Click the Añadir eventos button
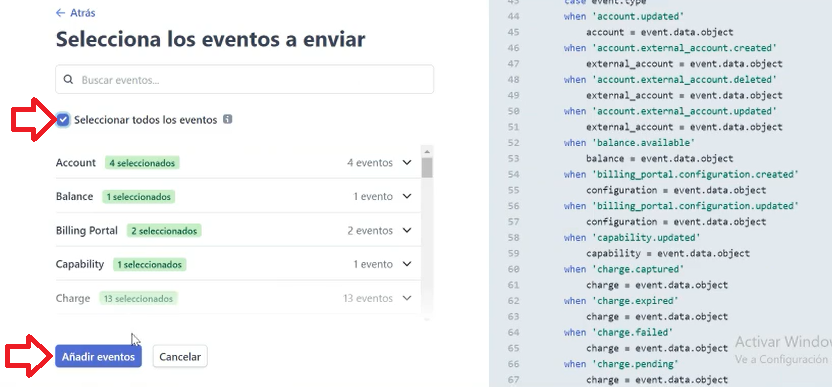The height and width of the screenshot is (387, 832). 98,357
